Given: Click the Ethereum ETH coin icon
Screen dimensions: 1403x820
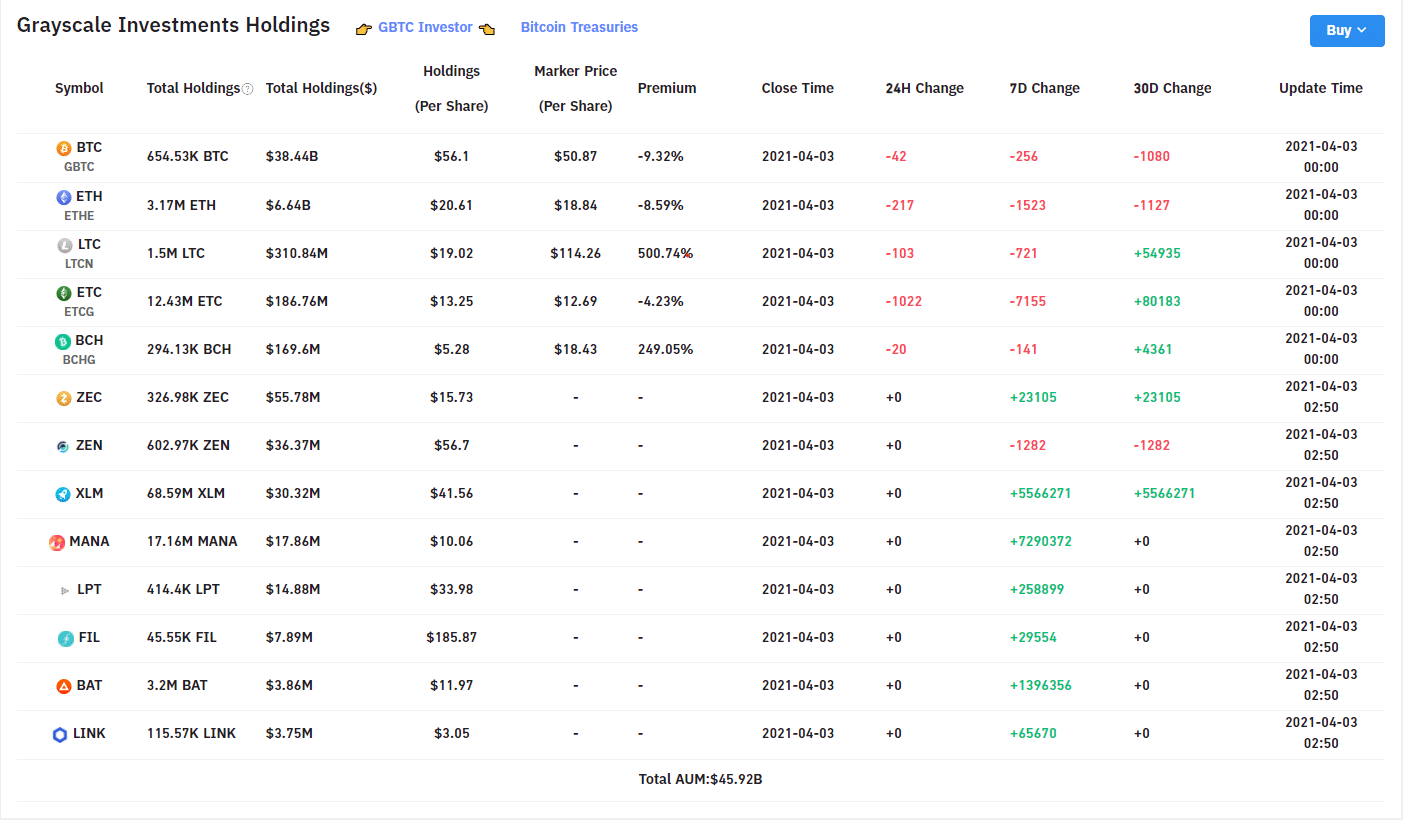Looking at the screenshot, I should coord(64,197).
